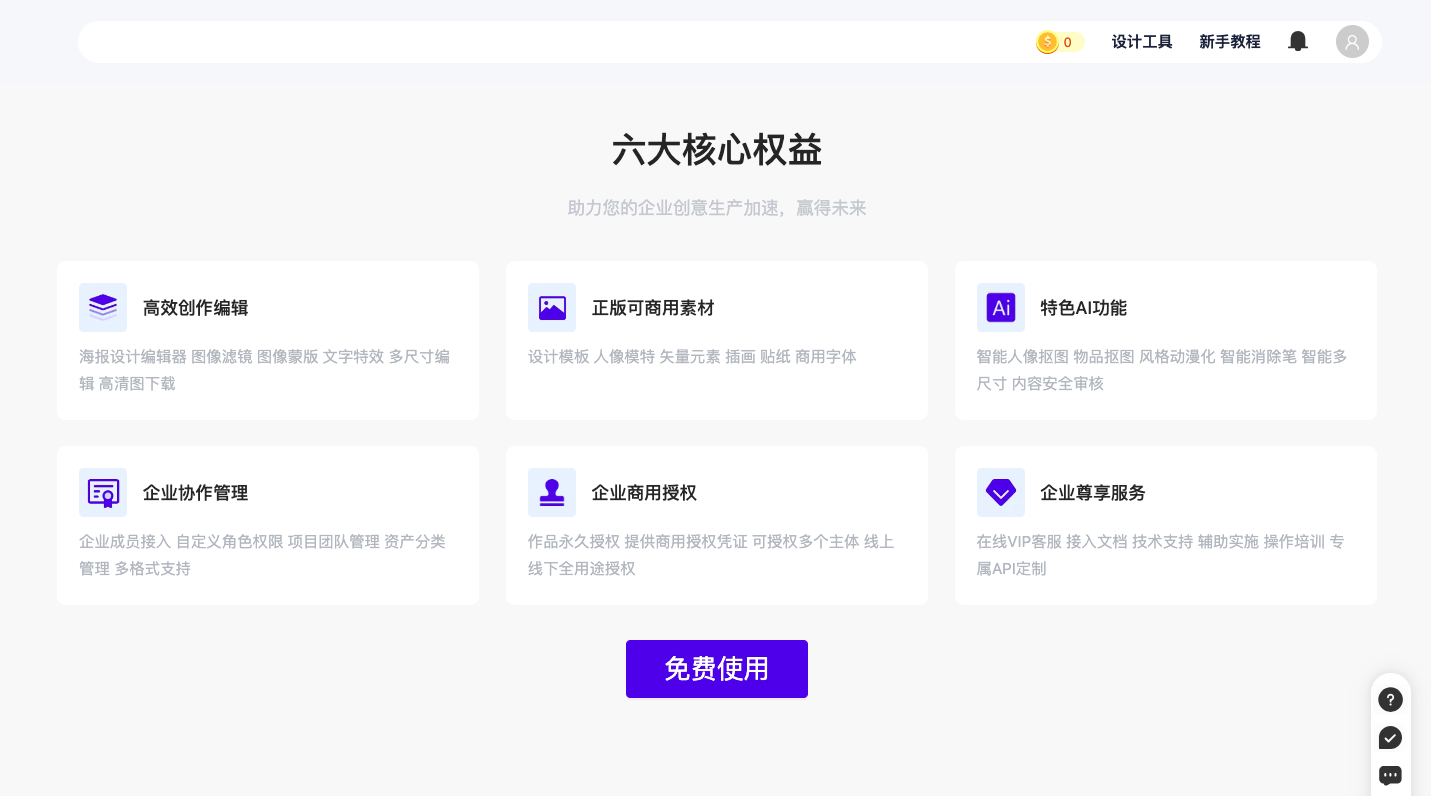Image resolution: width=1431 pixels, height=796 pixels.
Task: Click the gold coin balance icon
Action: 1047,42
